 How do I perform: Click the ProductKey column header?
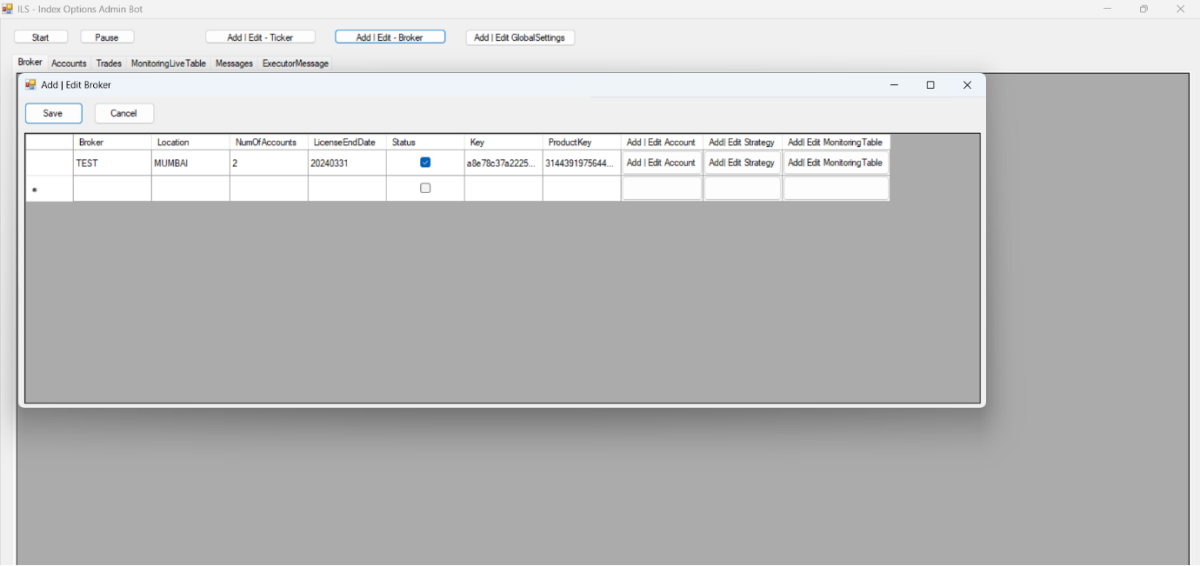click(x=581, y=142)
